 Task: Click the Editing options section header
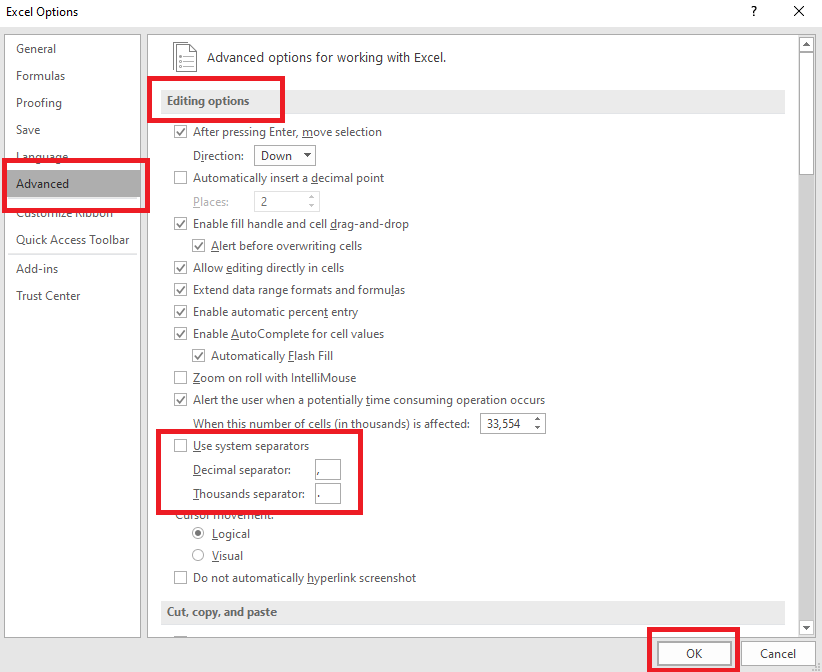[x=208, y=101]
